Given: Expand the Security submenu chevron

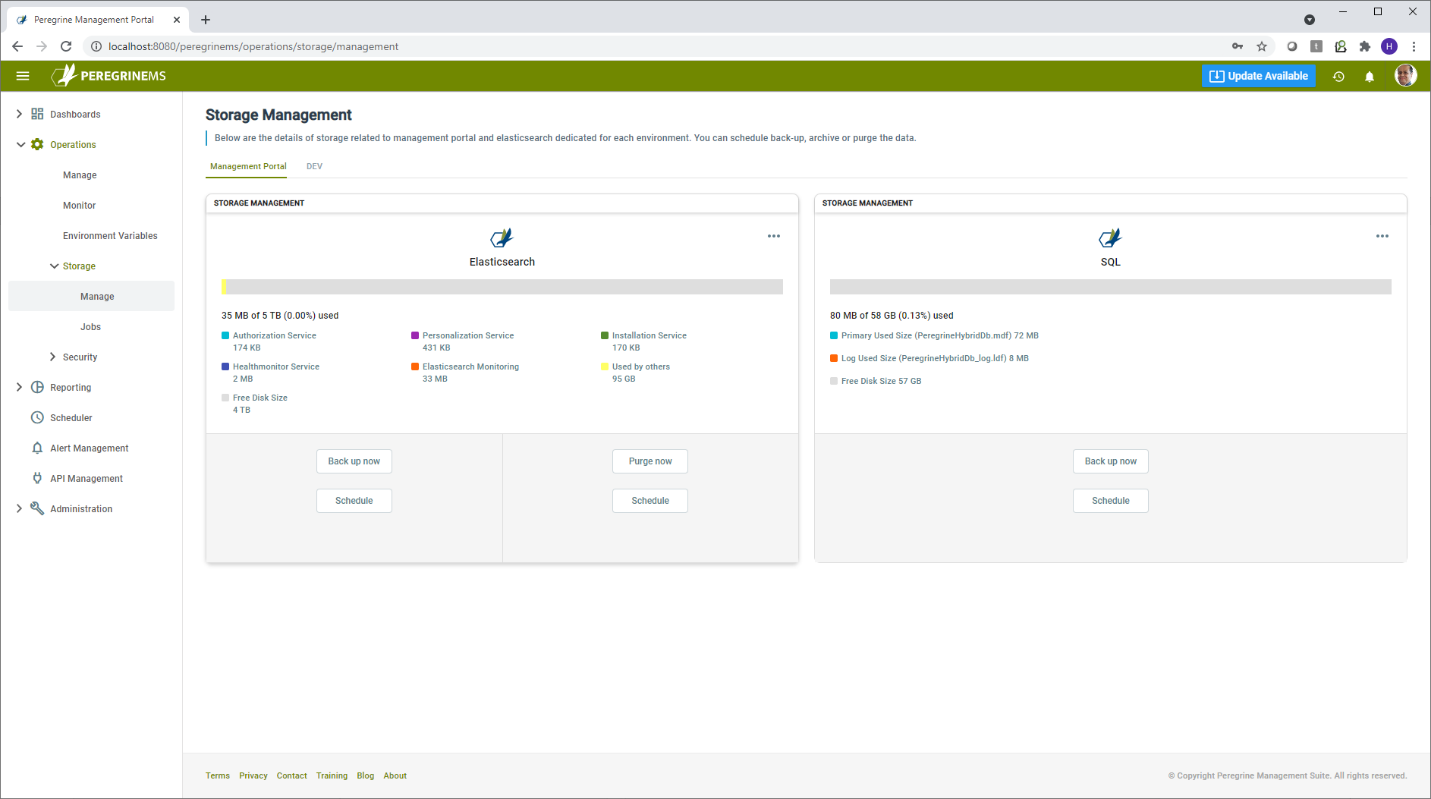Looking at the screenshot, I should (x=54, y=357).
